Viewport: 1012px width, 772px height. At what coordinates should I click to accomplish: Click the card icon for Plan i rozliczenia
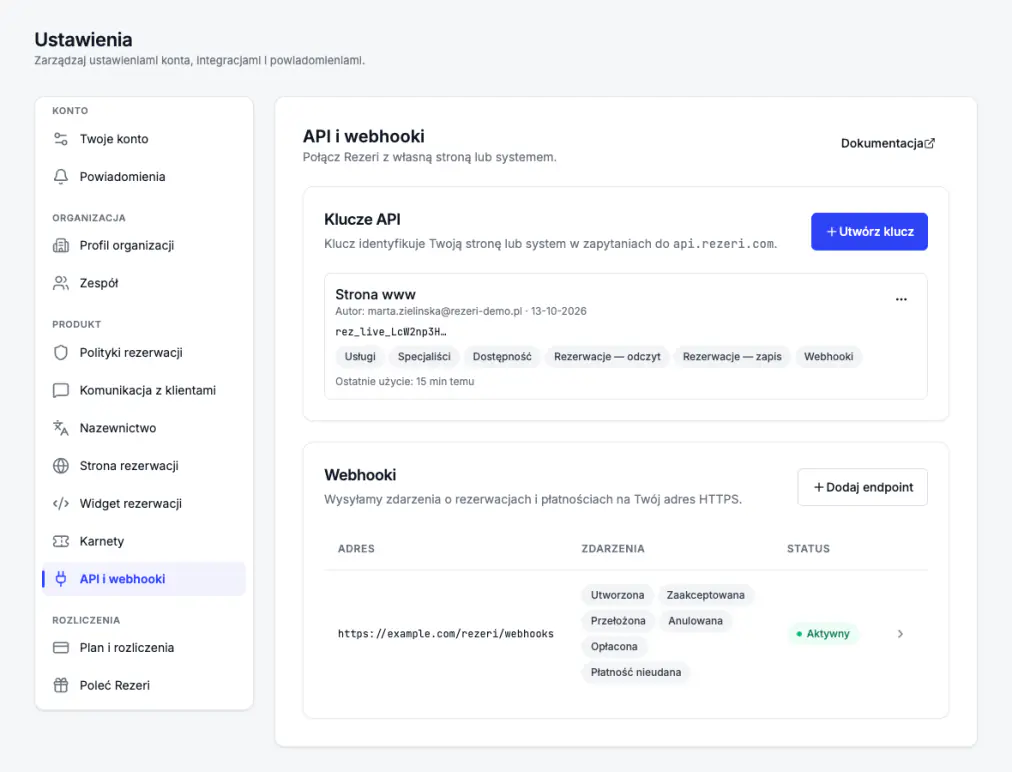pyautogui.click(x=61, y=647)
